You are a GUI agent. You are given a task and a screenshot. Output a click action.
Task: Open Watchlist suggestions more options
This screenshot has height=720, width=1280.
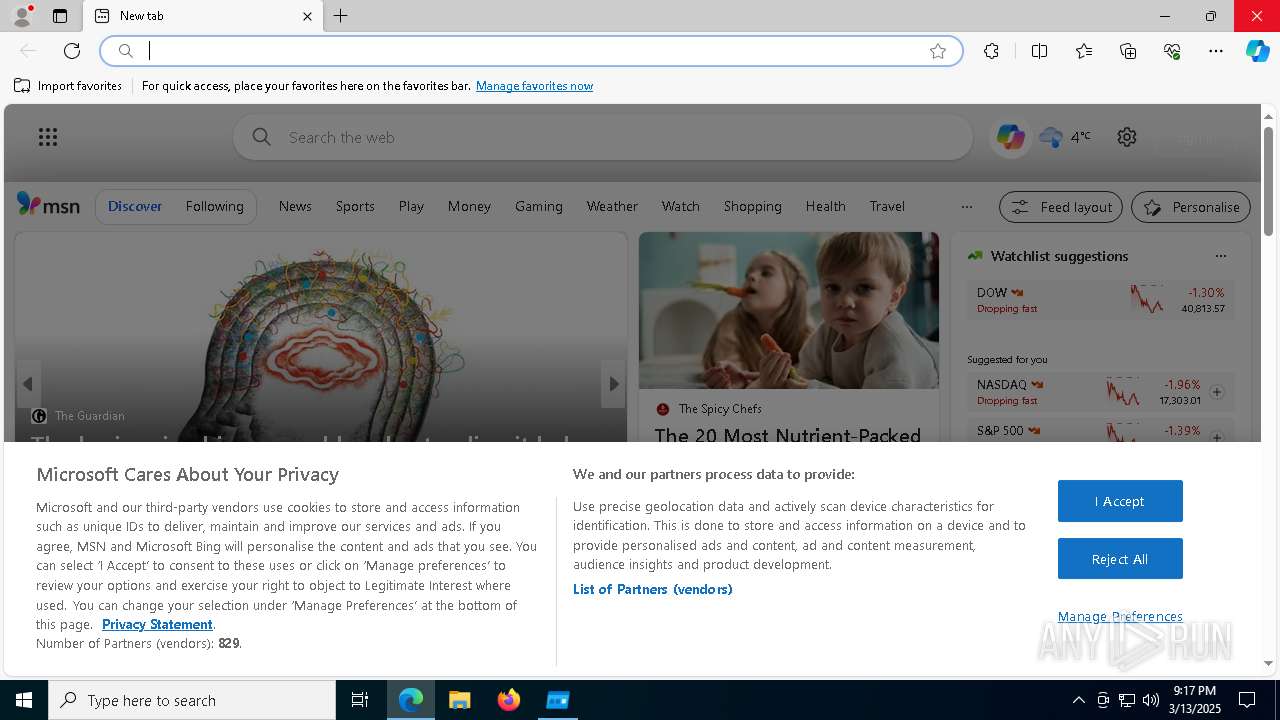1220,256
